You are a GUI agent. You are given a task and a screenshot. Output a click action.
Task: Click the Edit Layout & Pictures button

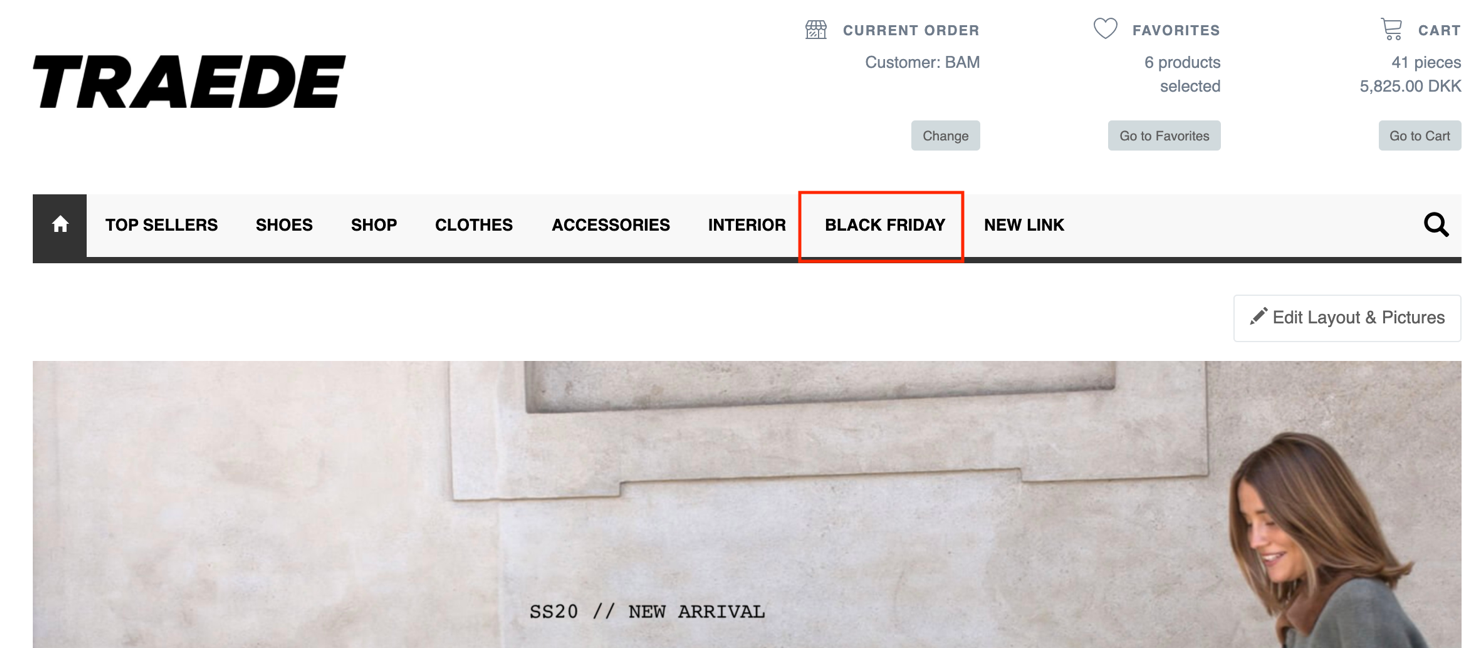(1347, 318)
